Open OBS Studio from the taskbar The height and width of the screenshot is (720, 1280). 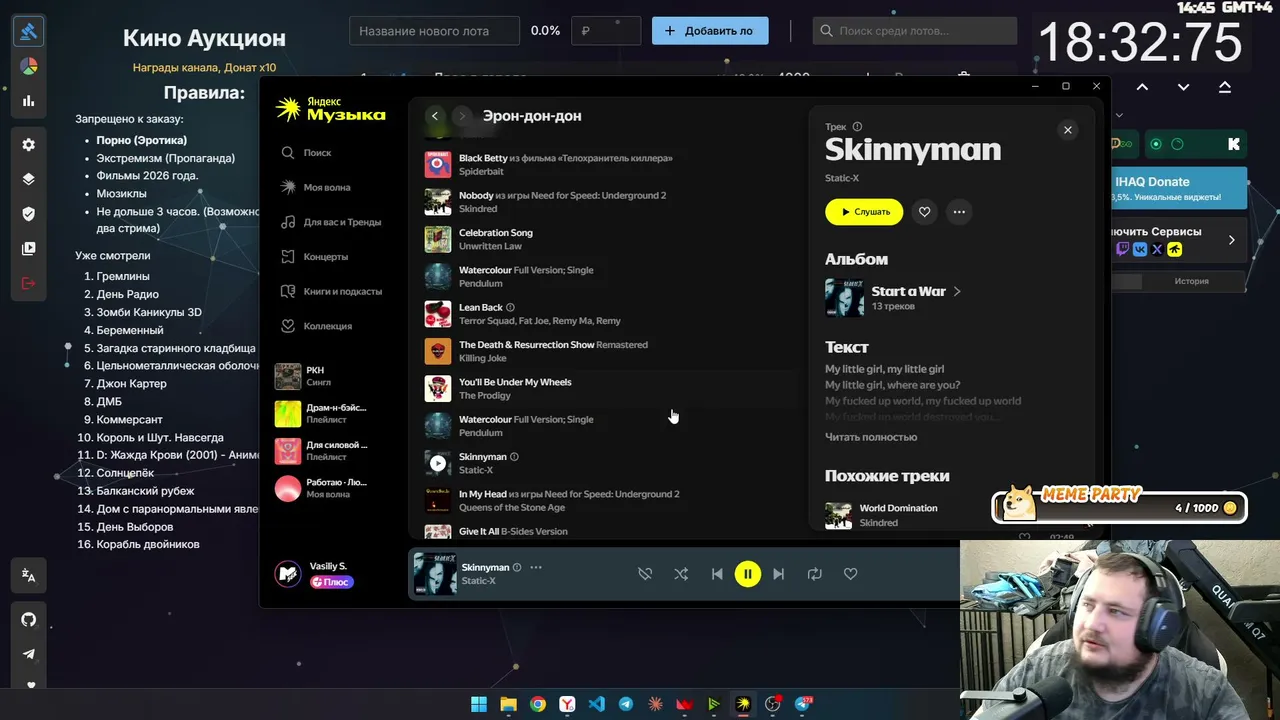coord(773,704)
